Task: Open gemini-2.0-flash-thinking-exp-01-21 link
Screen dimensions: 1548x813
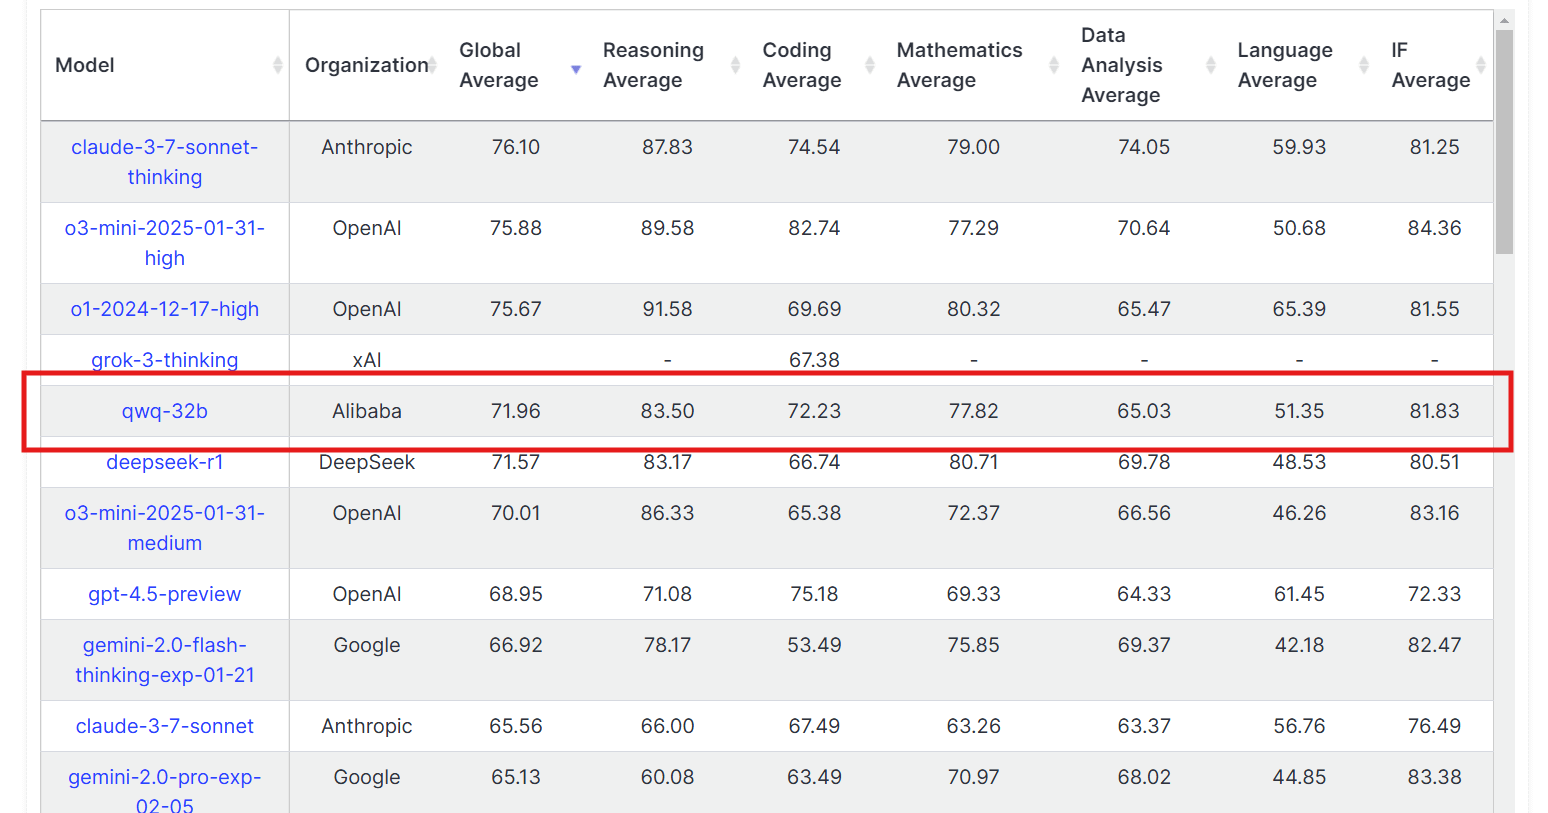Action: [165, 660]
